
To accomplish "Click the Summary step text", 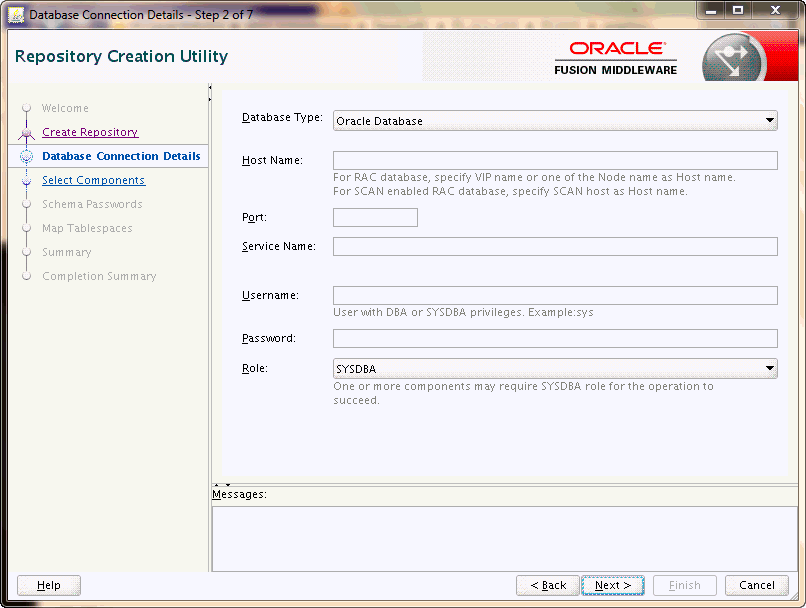I will click(x=67, y=252).
